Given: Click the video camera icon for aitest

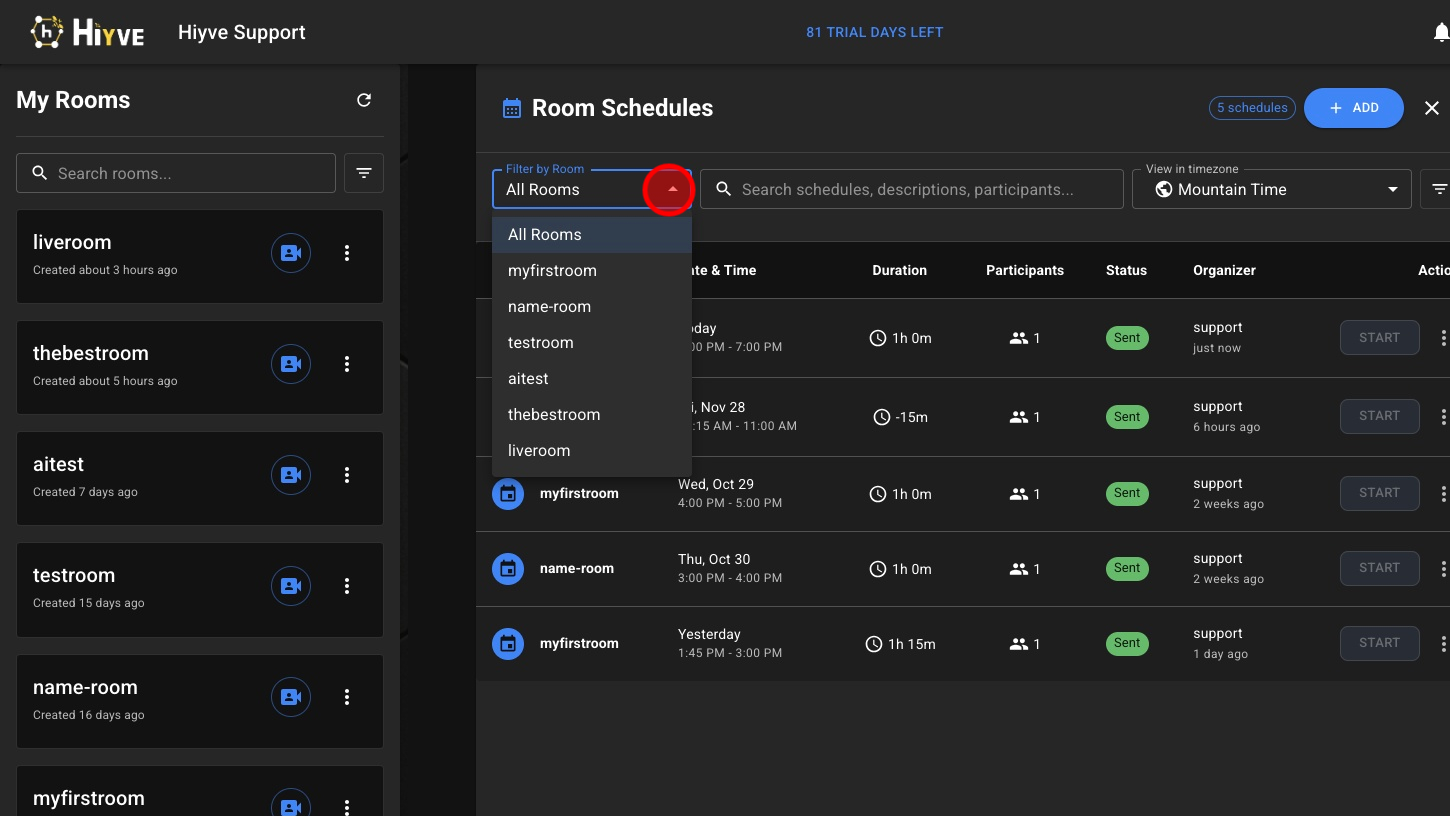Looking at the screenshot, I should 291,475.
